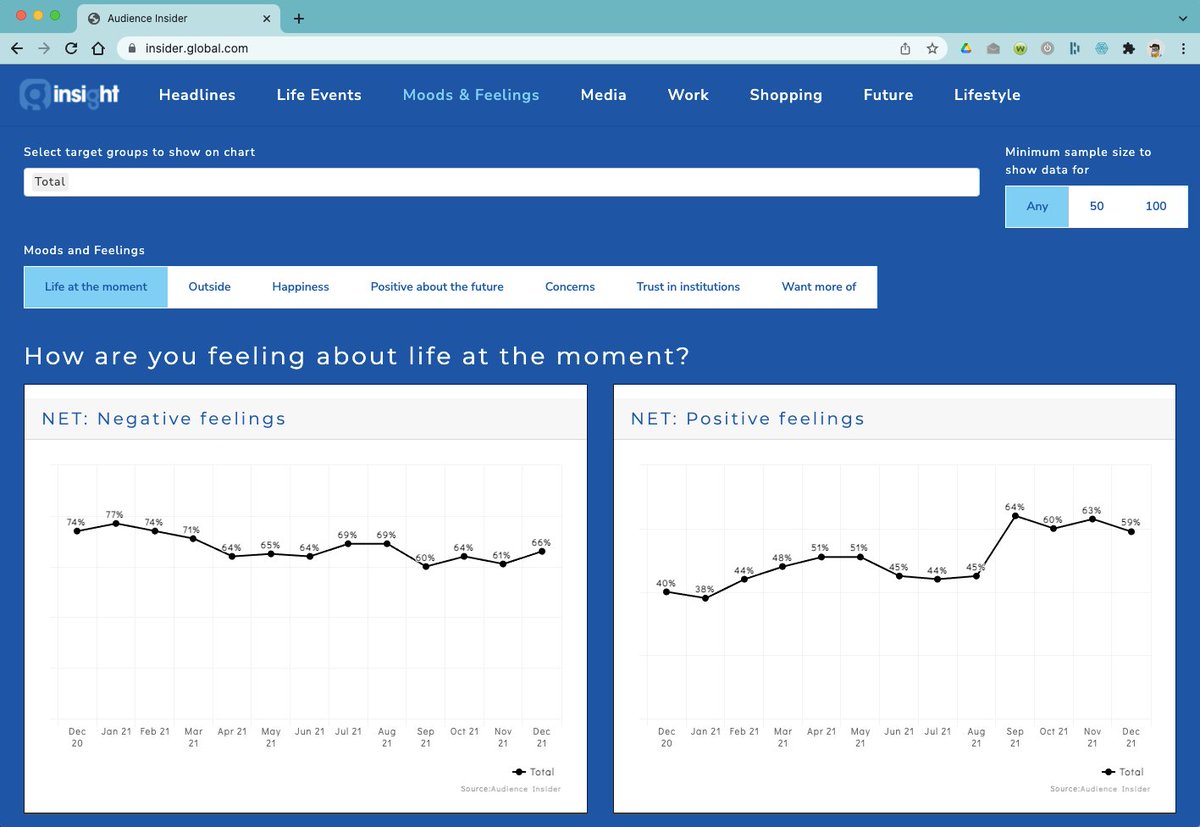Close the Audience Insider tab
The image size is (1200, 827).
(x=269, y=18)
